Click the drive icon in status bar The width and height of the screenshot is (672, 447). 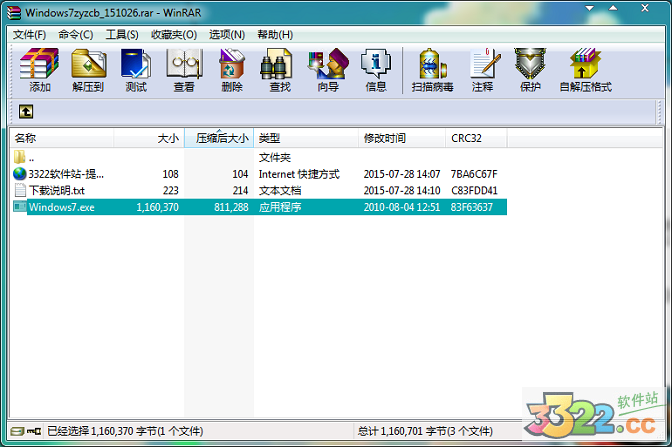17,431
